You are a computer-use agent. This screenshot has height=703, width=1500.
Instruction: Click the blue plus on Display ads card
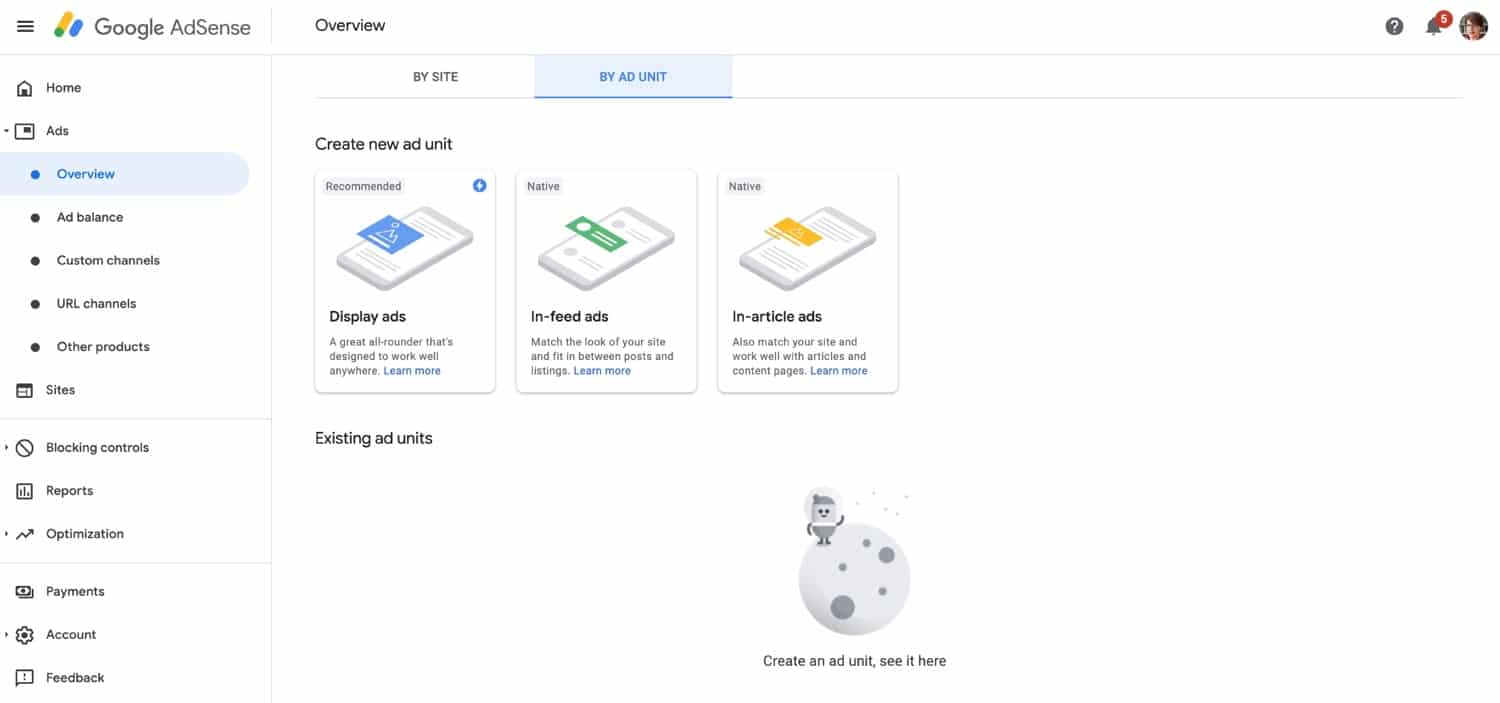[x=479, y=185]
